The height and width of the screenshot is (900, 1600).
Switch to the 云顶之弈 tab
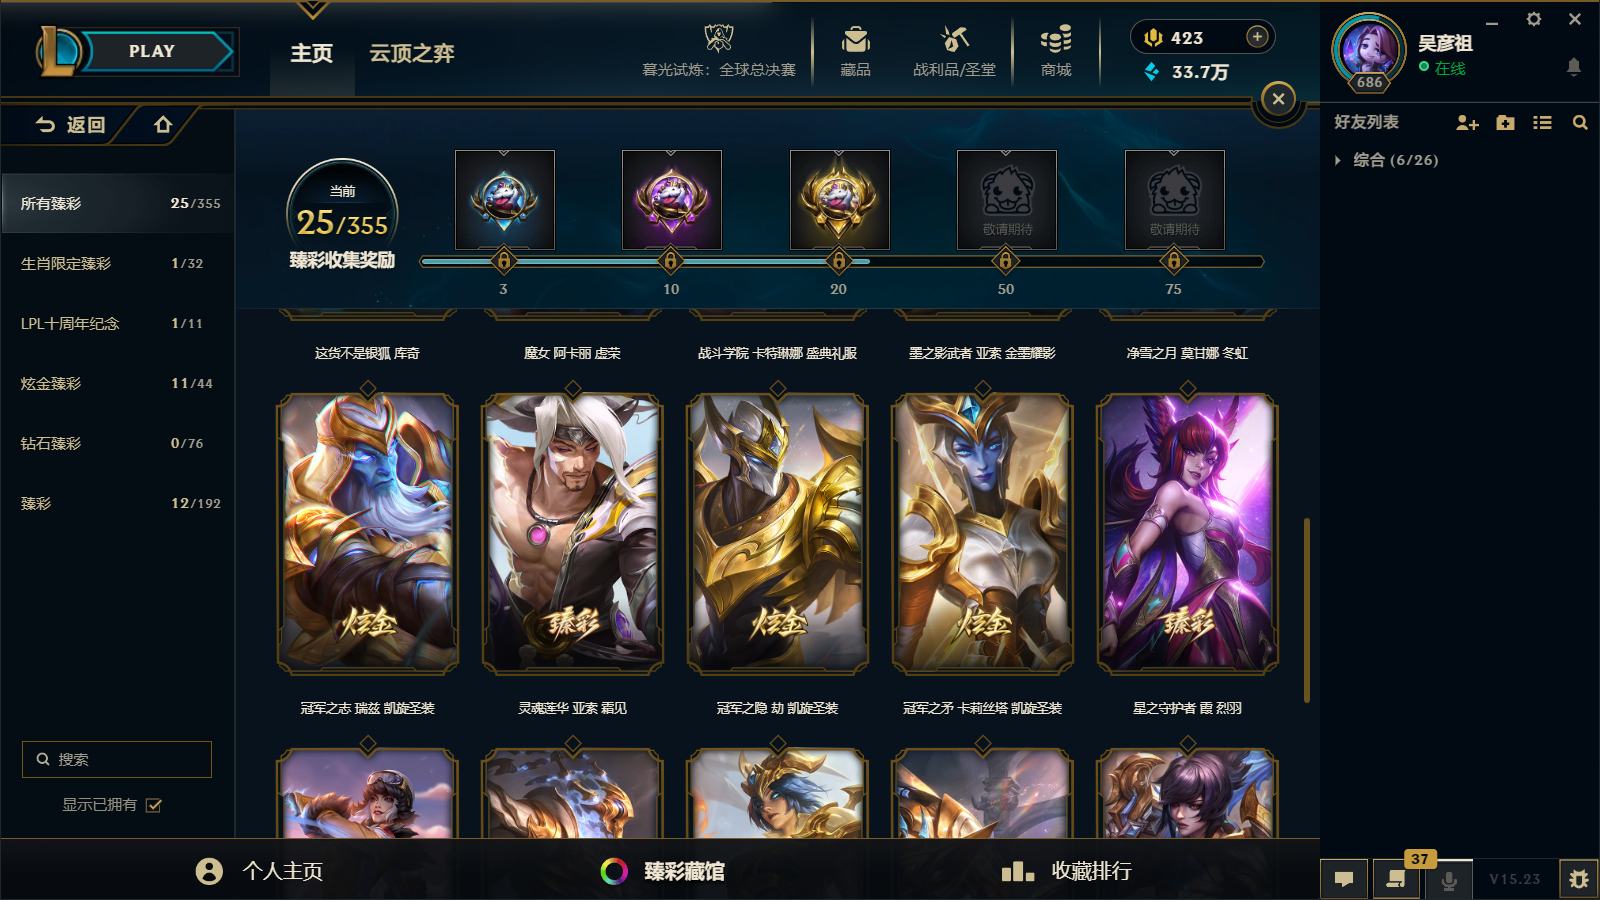click(x=412, y=53)
